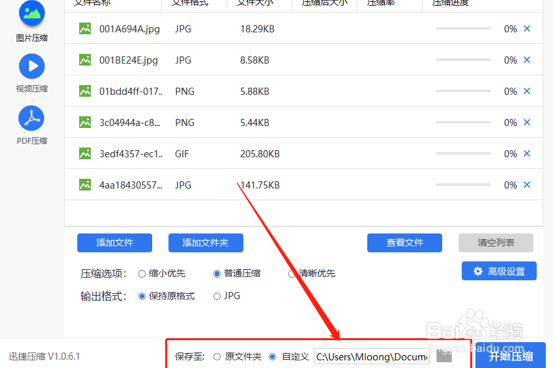The width and height of the screenshot is (556, 368).
Task: Click the 18.29KB file size value
Action: (257, 29)
